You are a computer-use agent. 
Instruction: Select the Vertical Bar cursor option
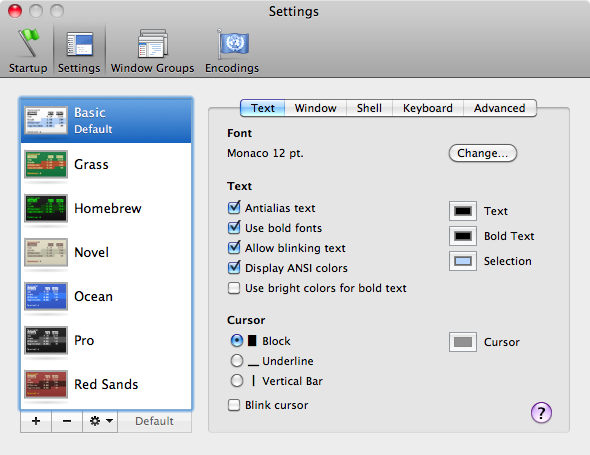237,380
